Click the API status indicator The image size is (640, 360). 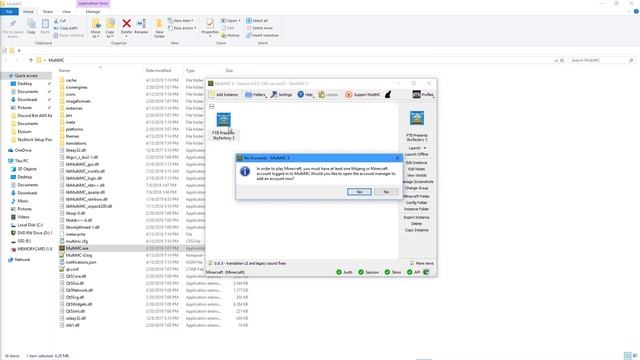(413, 272)
